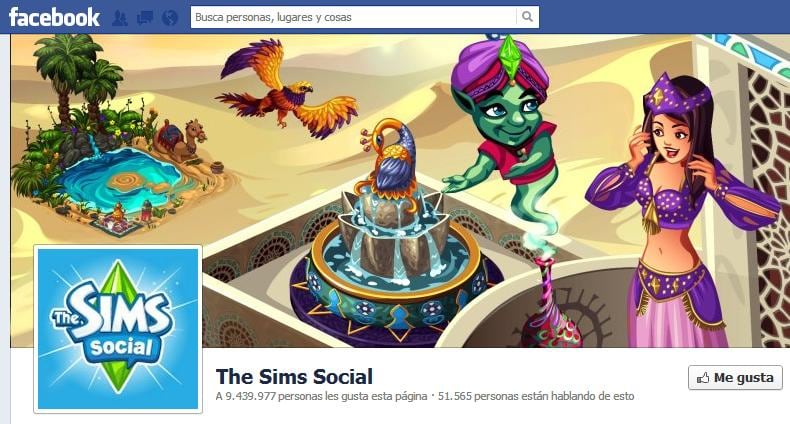
Task: Click the camel beside the oasis
Action: coord(180,139)
